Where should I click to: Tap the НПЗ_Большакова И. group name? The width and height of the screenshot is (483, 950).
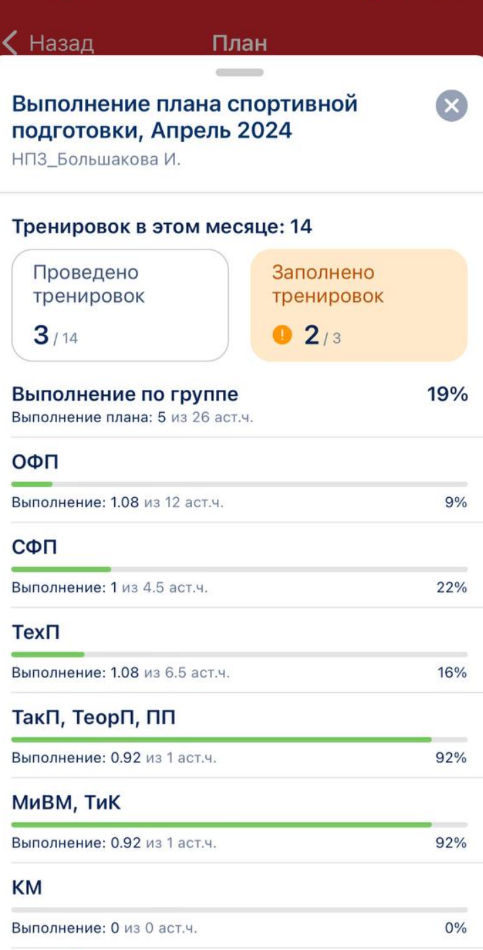tap(96, 160)
